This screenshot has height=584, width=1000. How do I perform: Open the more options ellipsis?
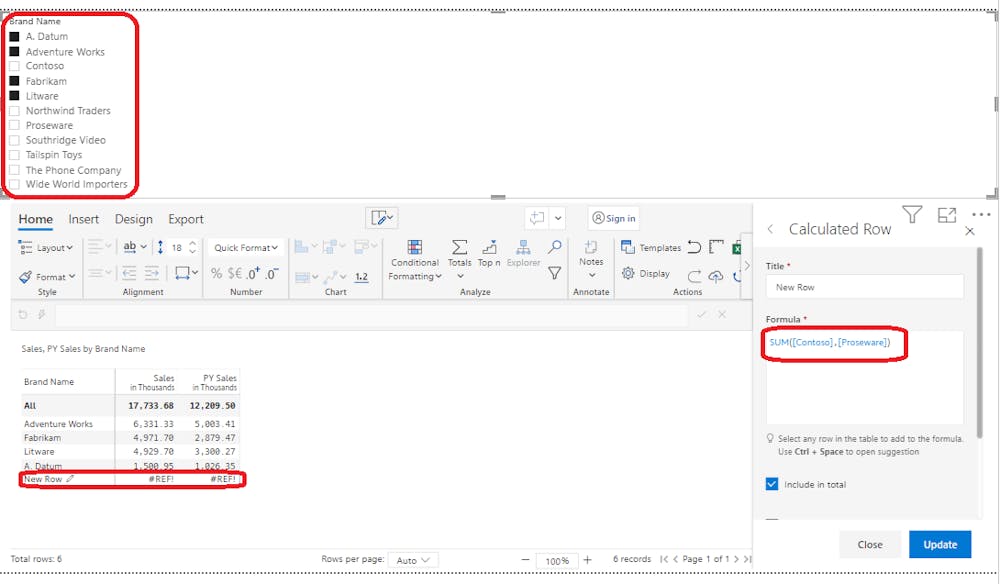[x=981, y=215]
